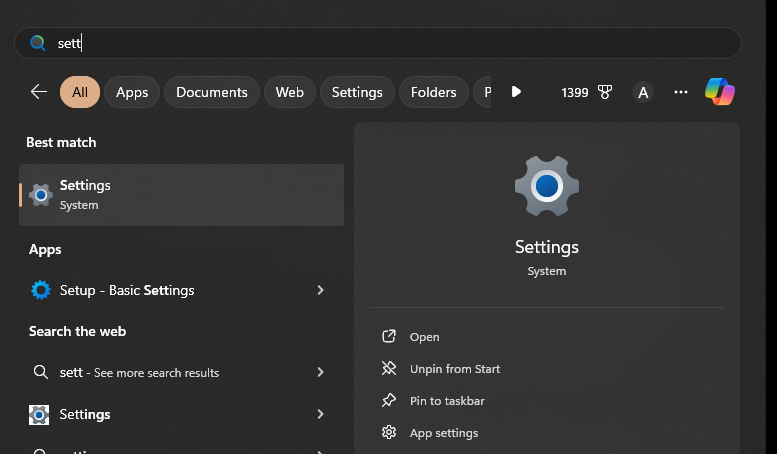Switch to the Apps filter tab
The image size is (777, 454).
coord(132,92)
